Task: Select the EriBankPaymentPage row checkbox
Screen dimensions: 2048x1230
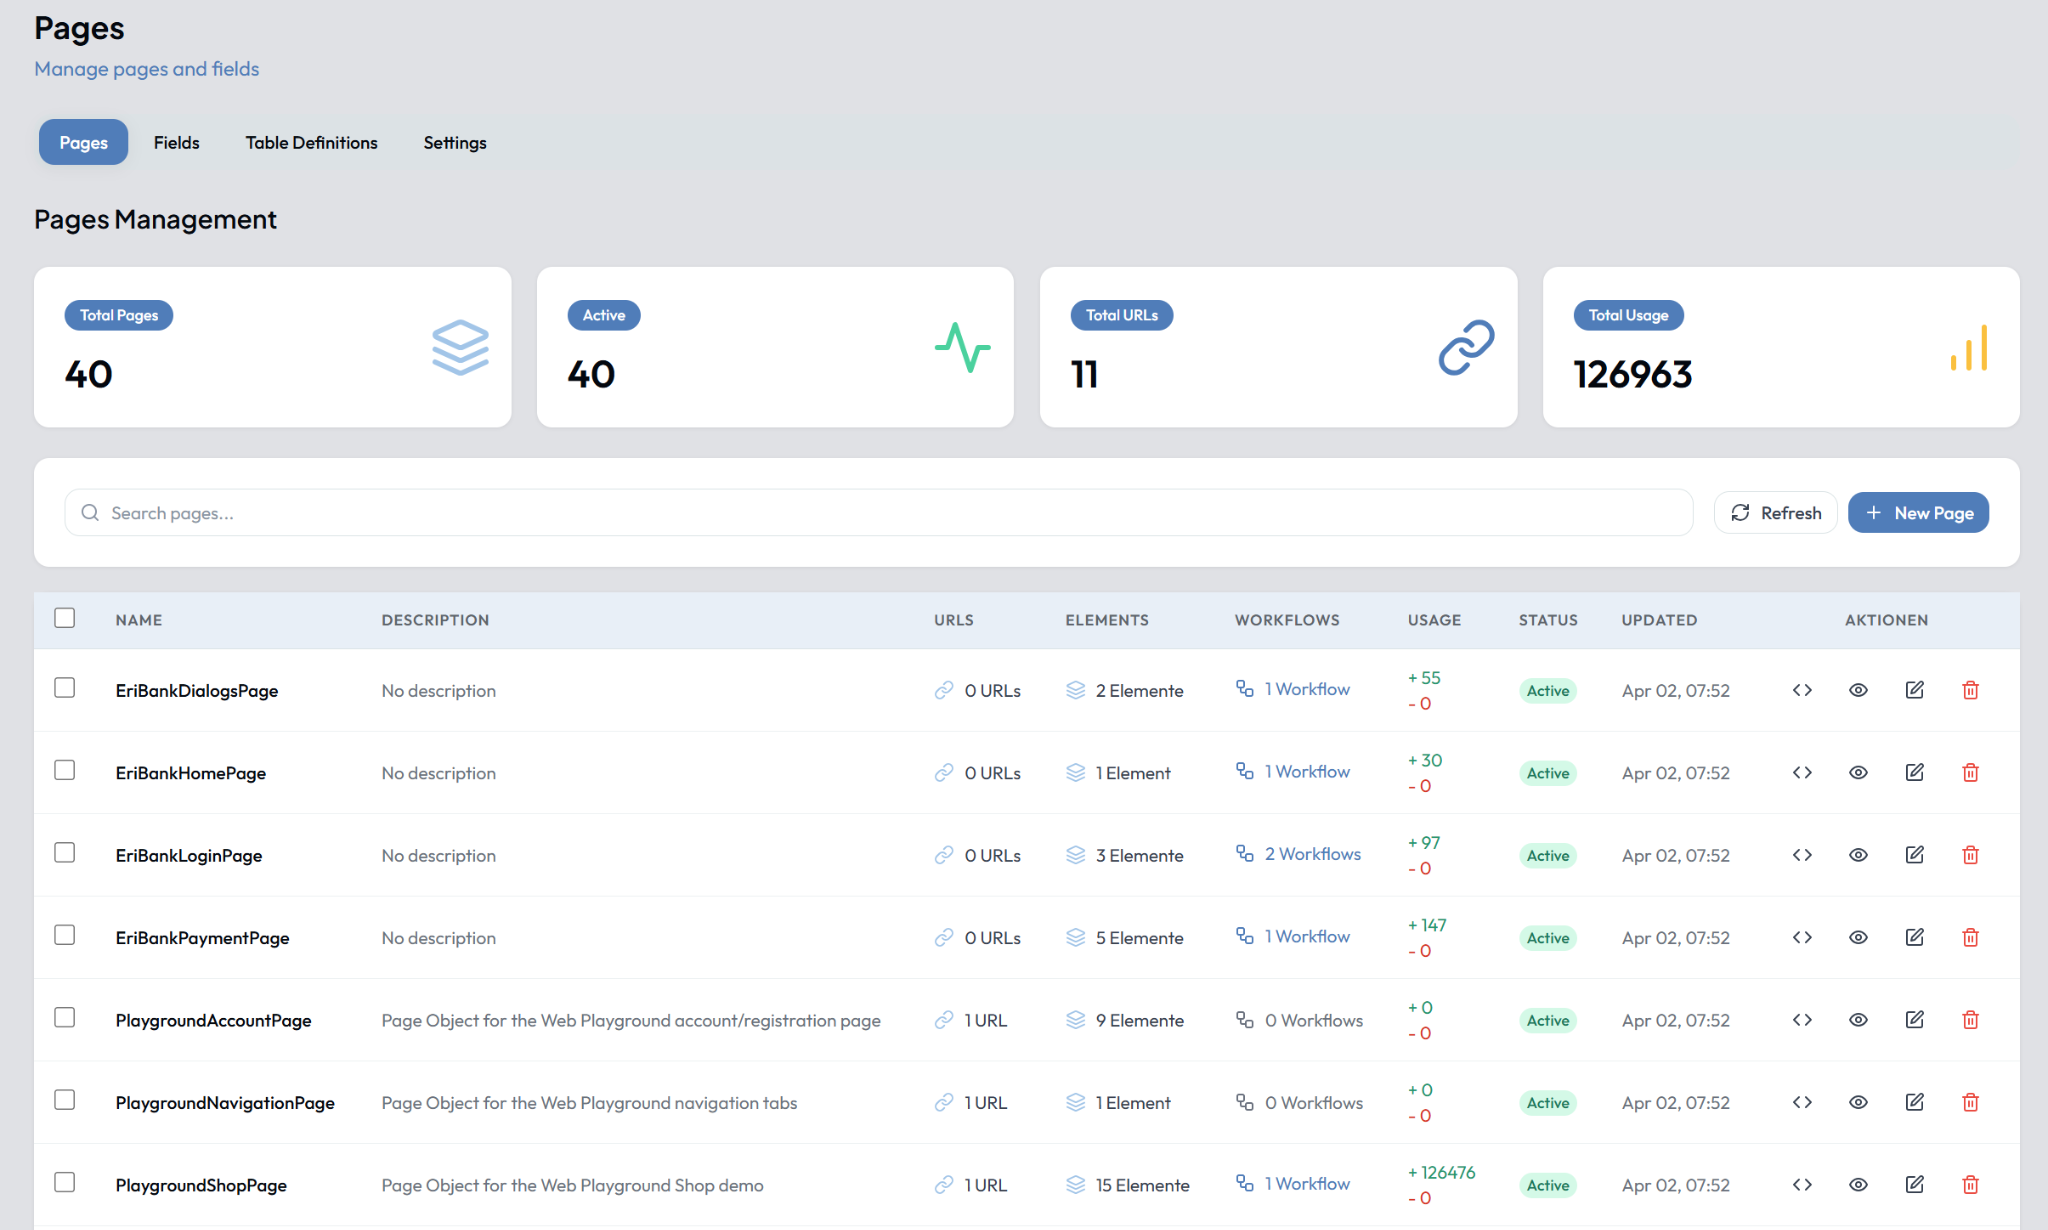Action: [65, 935]
